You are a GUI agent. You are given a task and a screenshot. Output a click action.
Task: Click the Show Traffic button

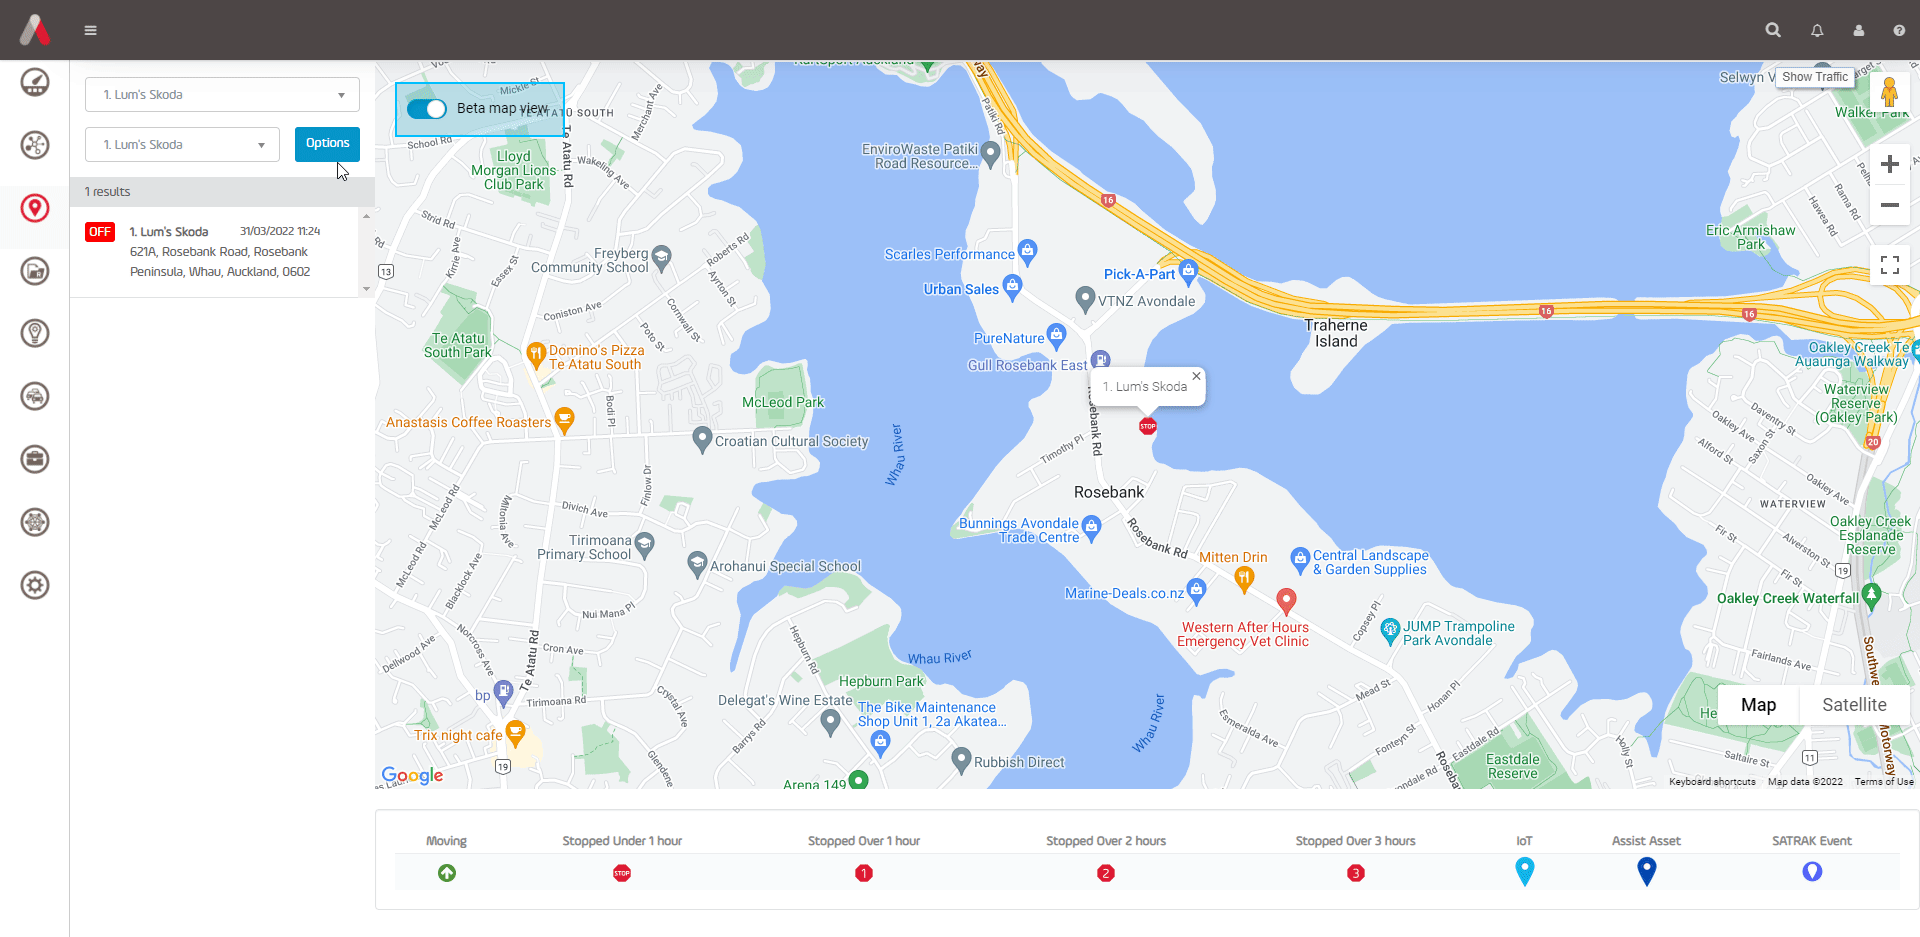[x=1815, y=77]
